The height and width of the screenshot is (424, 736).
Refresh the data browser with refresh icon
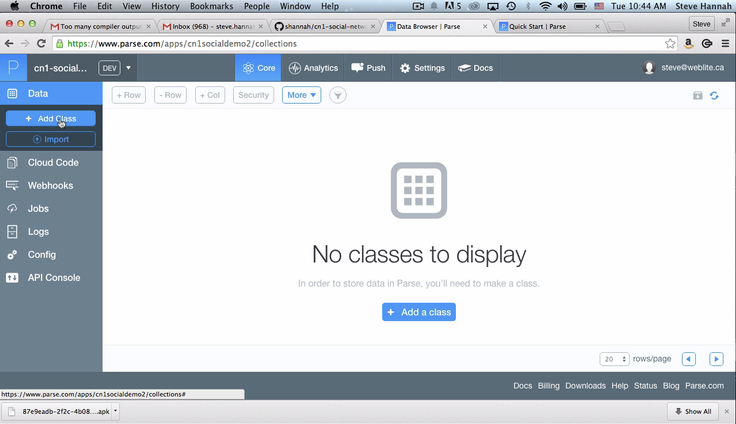click(x=714, y=96)
